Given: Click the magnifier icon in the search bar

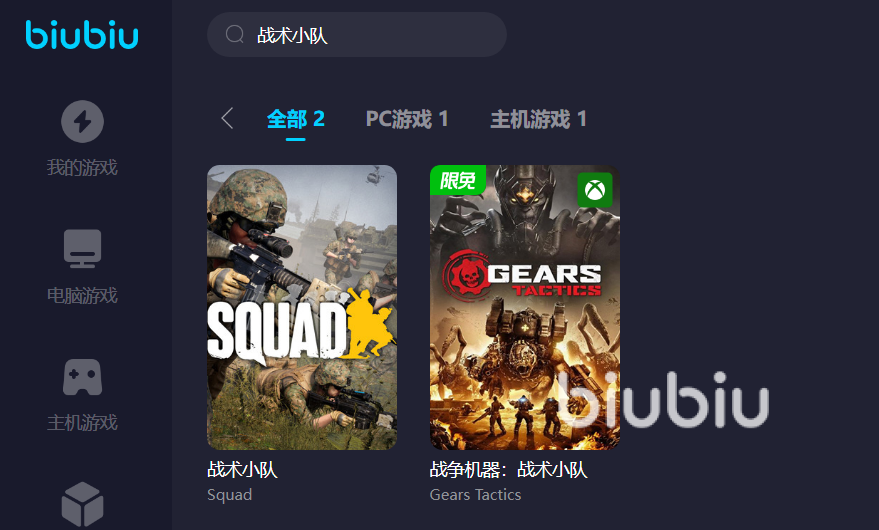Looking at the screenshot, I should click(234, 35).
